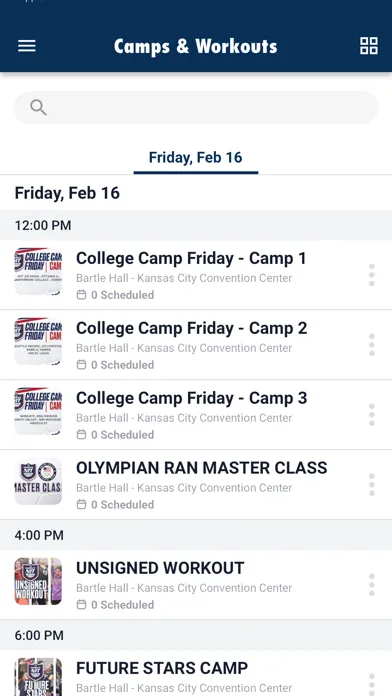Tap the Unsigned Workout thumbnail image
The image size is (392, 696).
[38, 581]
